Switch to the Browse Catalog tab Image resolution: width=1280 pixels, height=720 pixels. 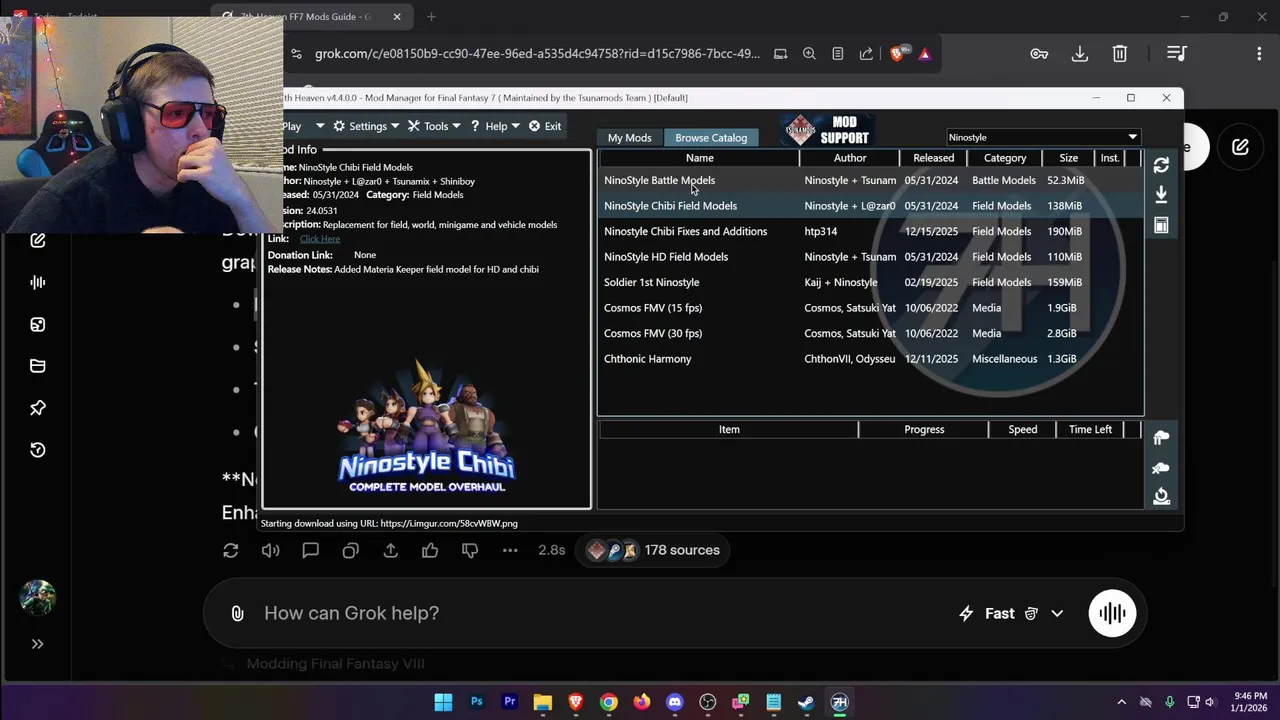pyautogui.click(x=711, y=138)
